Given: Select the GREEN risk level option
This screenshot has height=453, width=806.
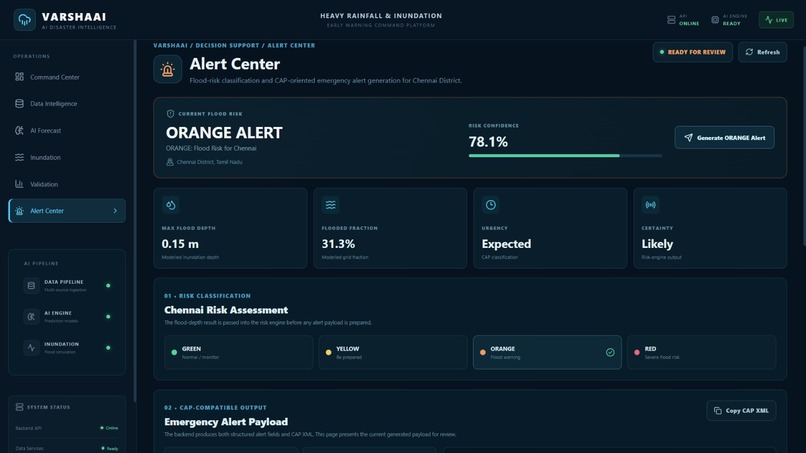Looking at the screenshot, I should tap(239, 352).
